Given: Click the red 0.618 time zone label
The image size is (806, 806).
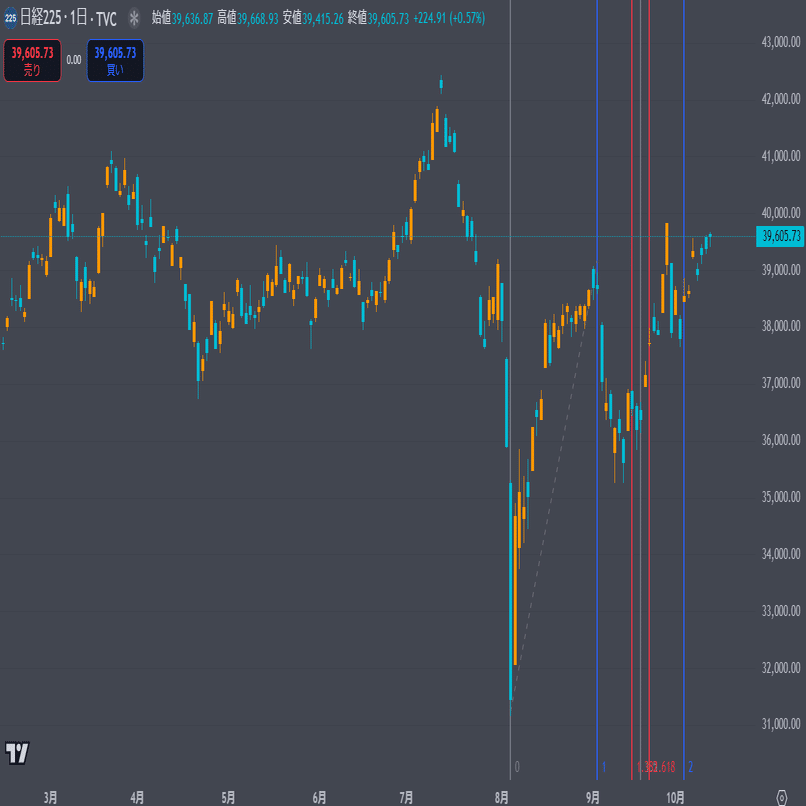Looking at the screenshot, I should click(x=664, y=767).
